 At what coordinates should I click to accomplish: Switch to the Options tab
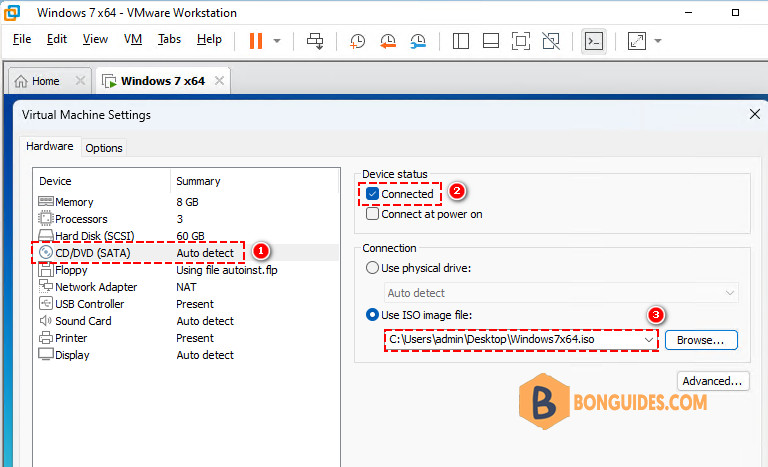tap(104, 148)
